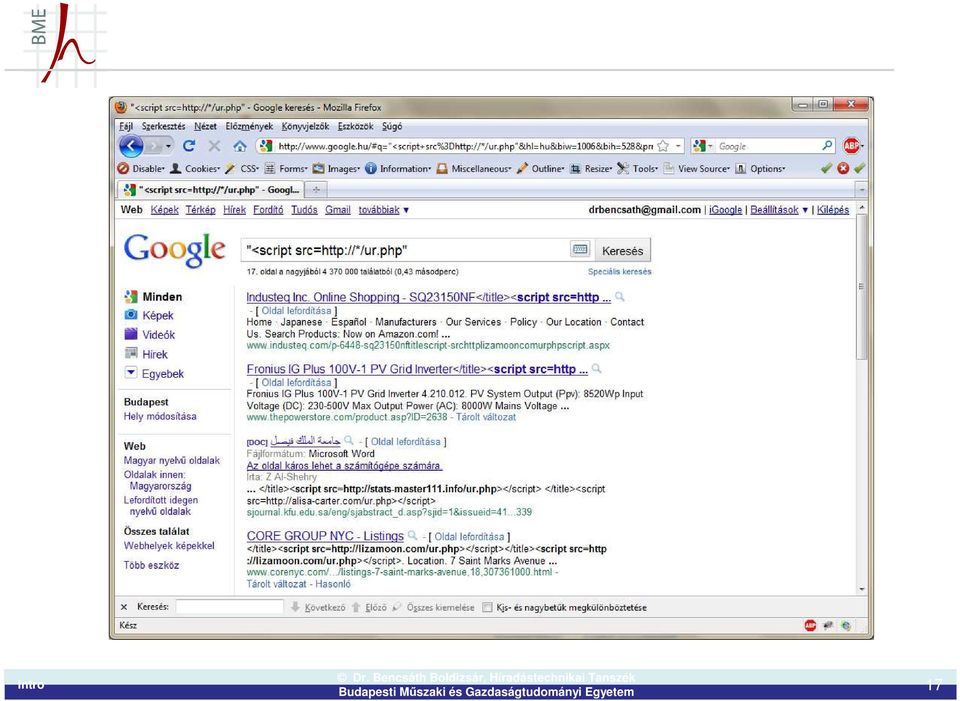Click the Adblock Plus icon in status bar
960x701 pixels.
810,626
